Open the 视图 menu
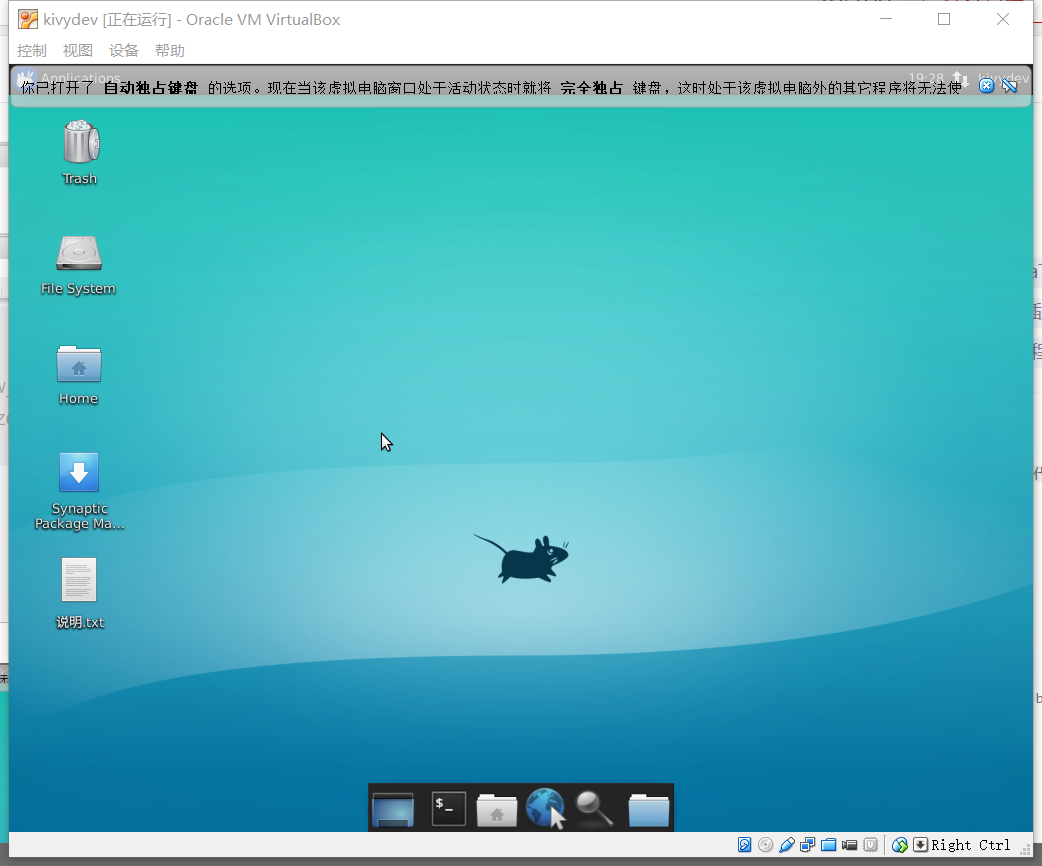This screenshot has width=1042, height=866. 78,51
